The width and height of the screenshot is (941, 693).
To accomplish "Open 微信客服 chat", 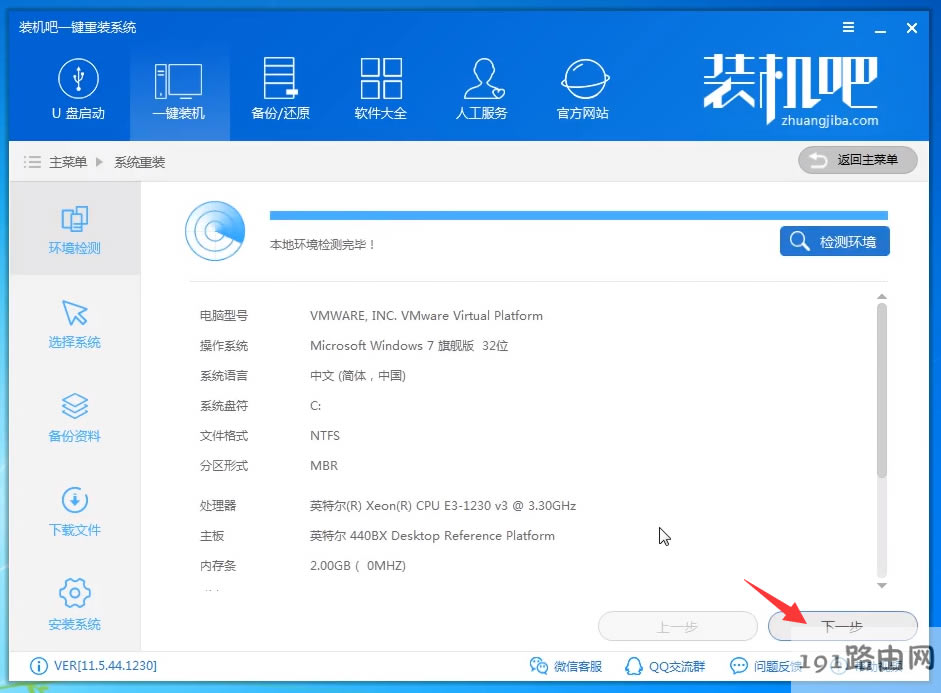I will click(x=566, y=665).
